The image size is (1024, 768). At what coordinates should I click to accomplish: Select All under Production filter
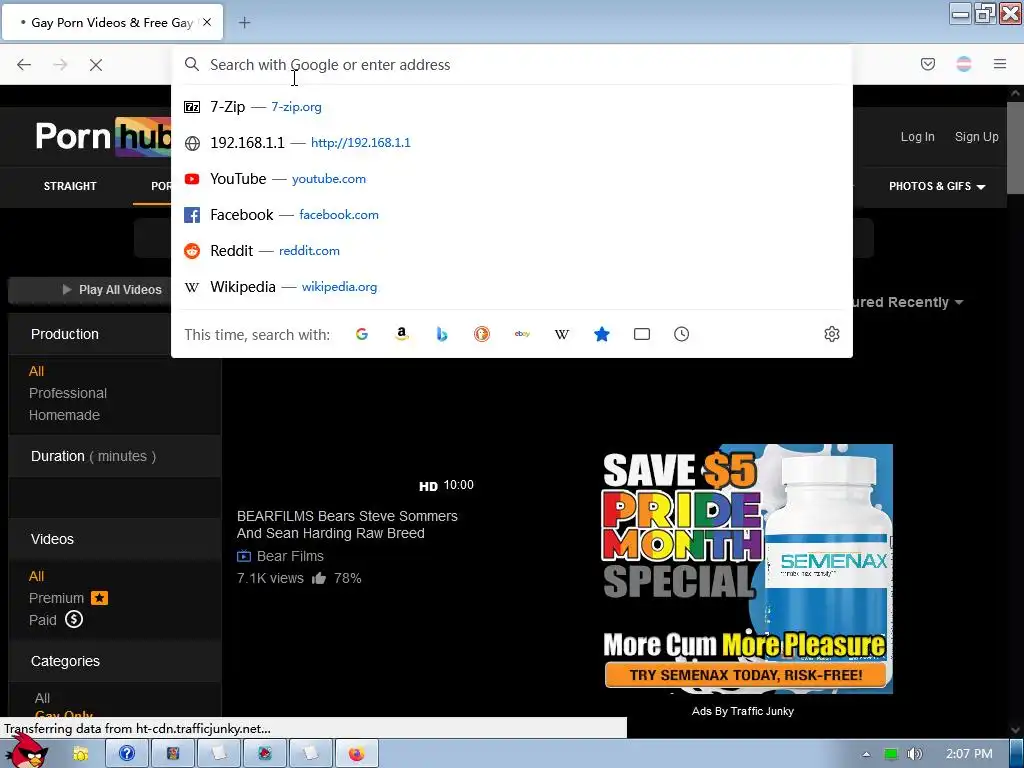[37, 371]
